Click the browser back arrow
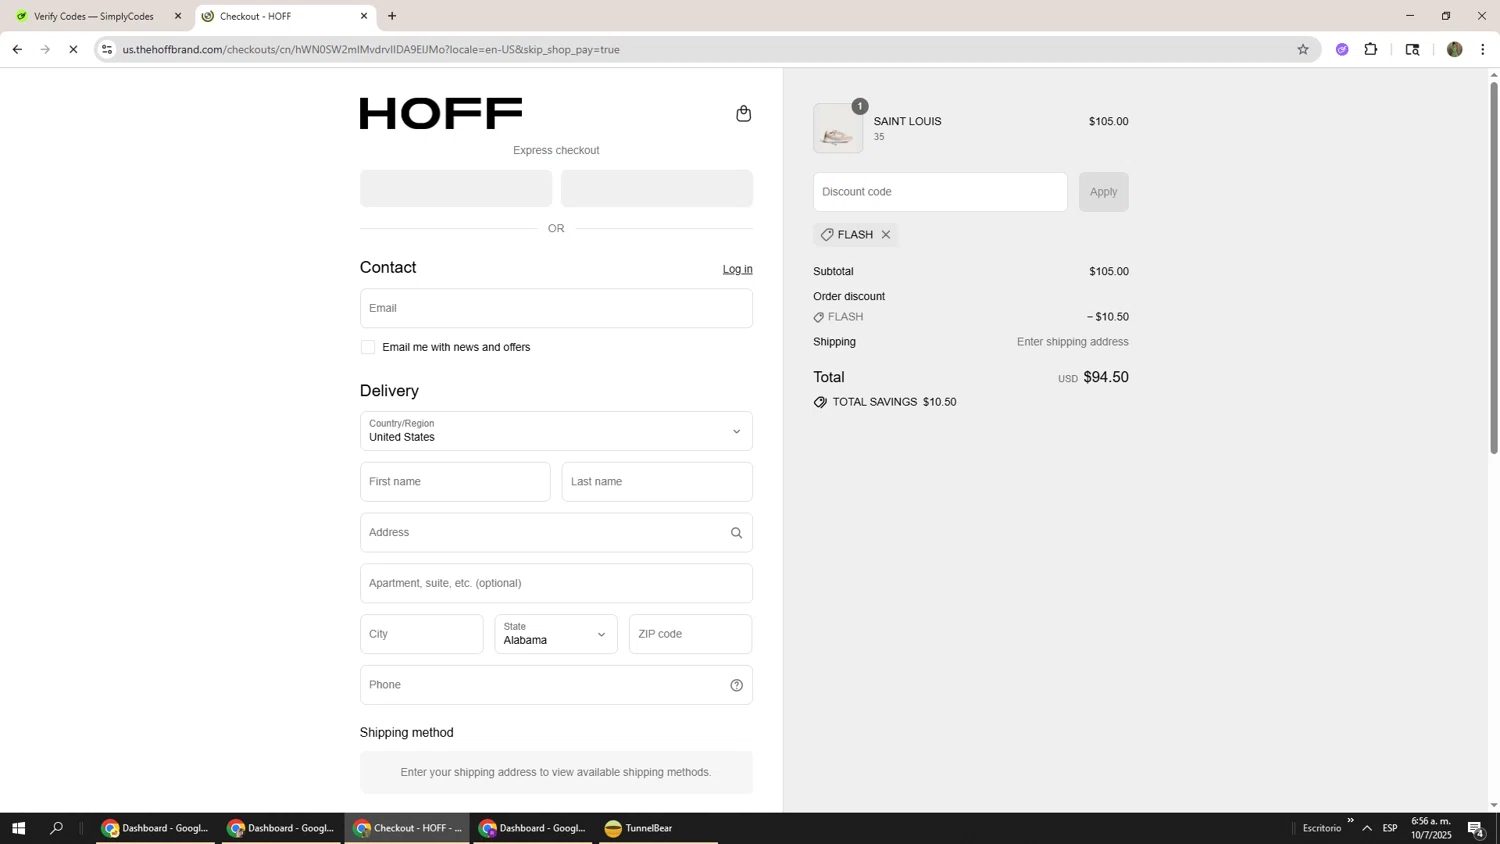 (x=17, y=49)
